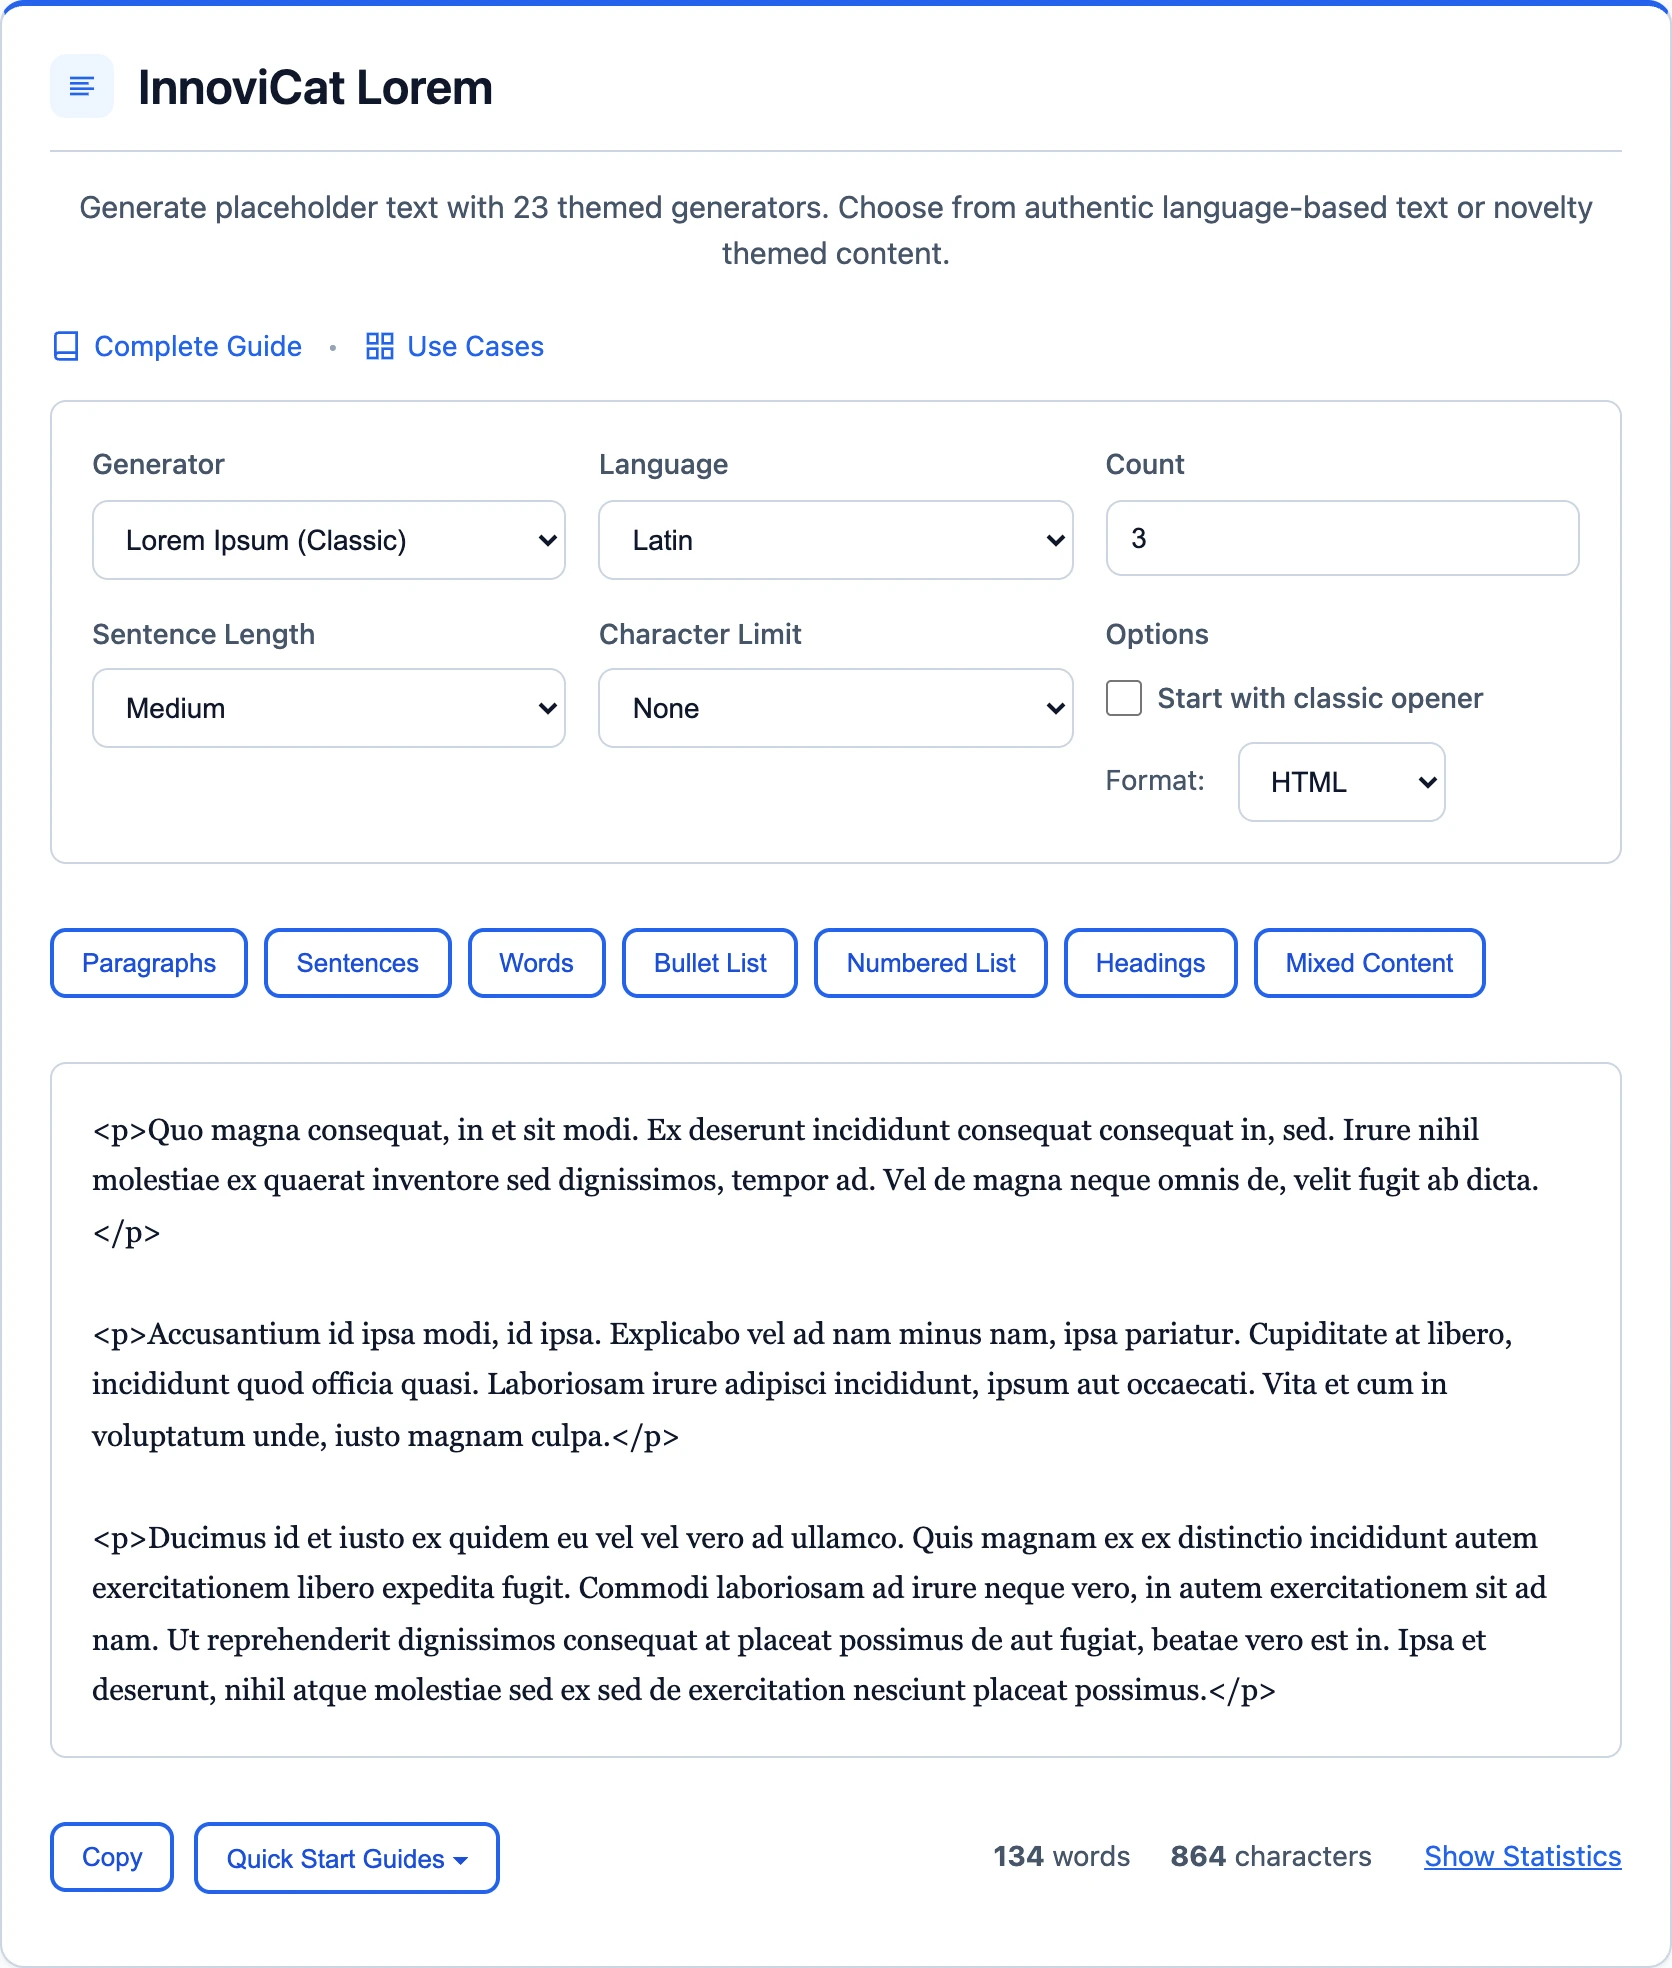Choose the Bullet List output type
Image resolution: width=1672 pixels, height=1968 pixels.
pyautogui.click(x=710, y=963)
